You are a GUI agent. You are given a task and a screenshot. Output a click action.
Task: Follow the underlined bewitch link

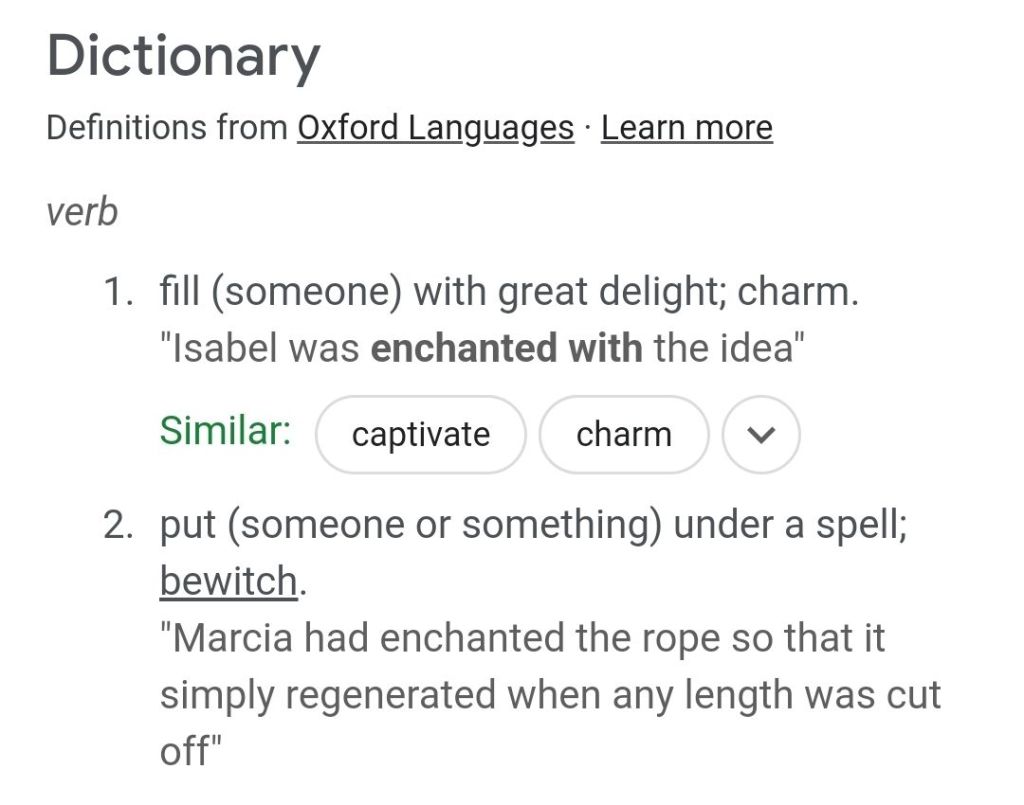click(229, 581)
